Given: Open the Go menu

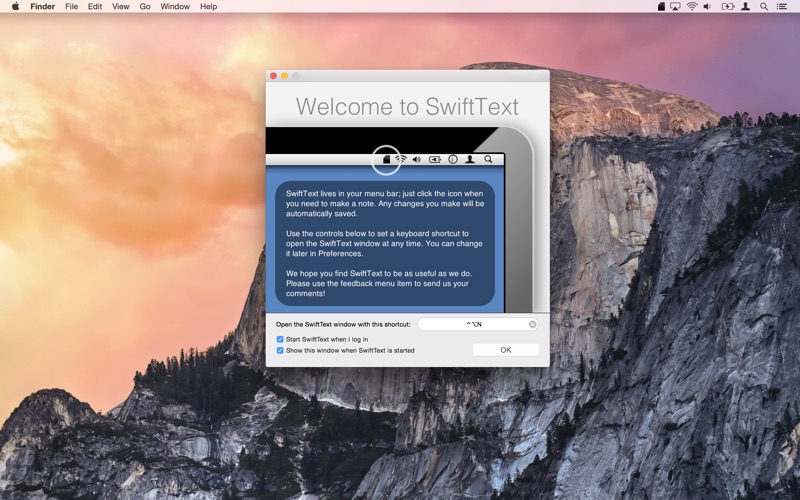Looking at the screenshot, I should point(145,7).
